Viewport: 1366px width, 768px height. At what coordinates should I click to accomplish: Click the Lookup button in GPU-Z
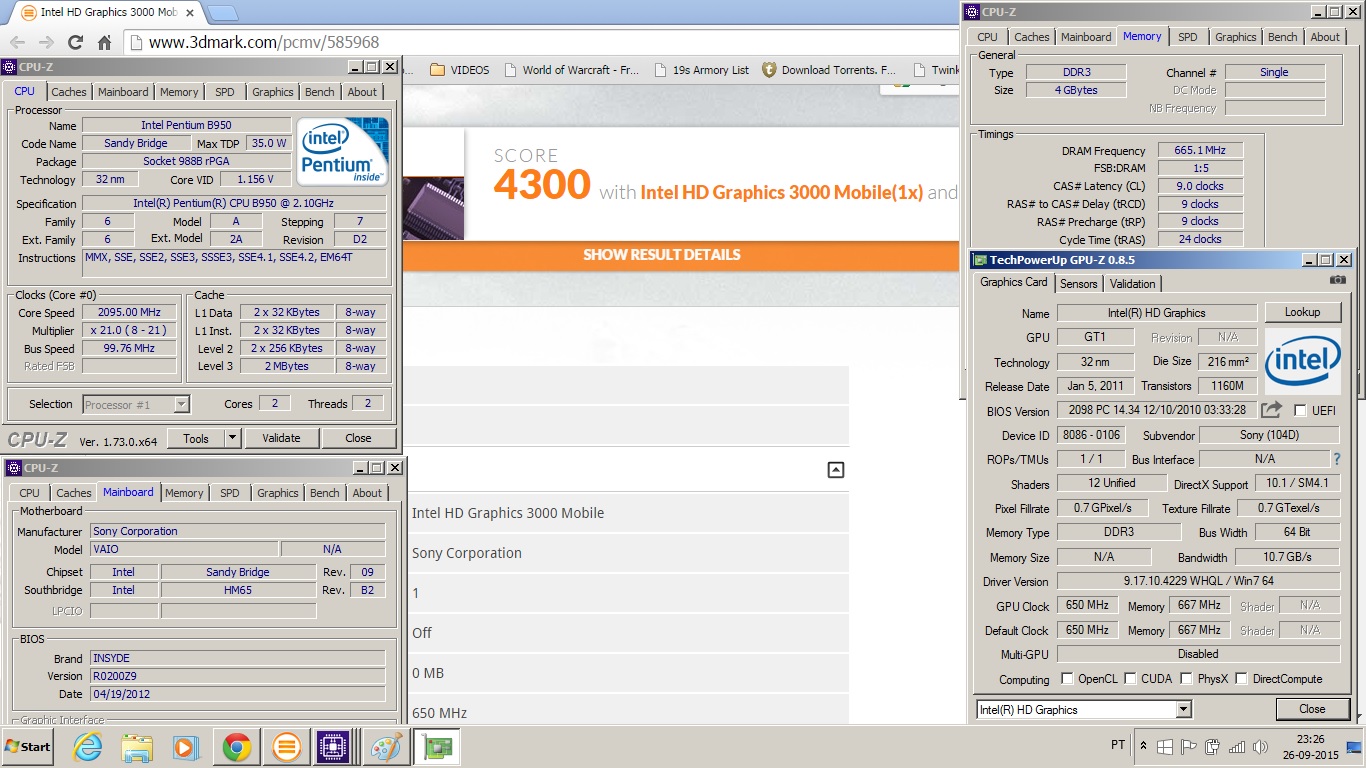tap(1302, 312)
